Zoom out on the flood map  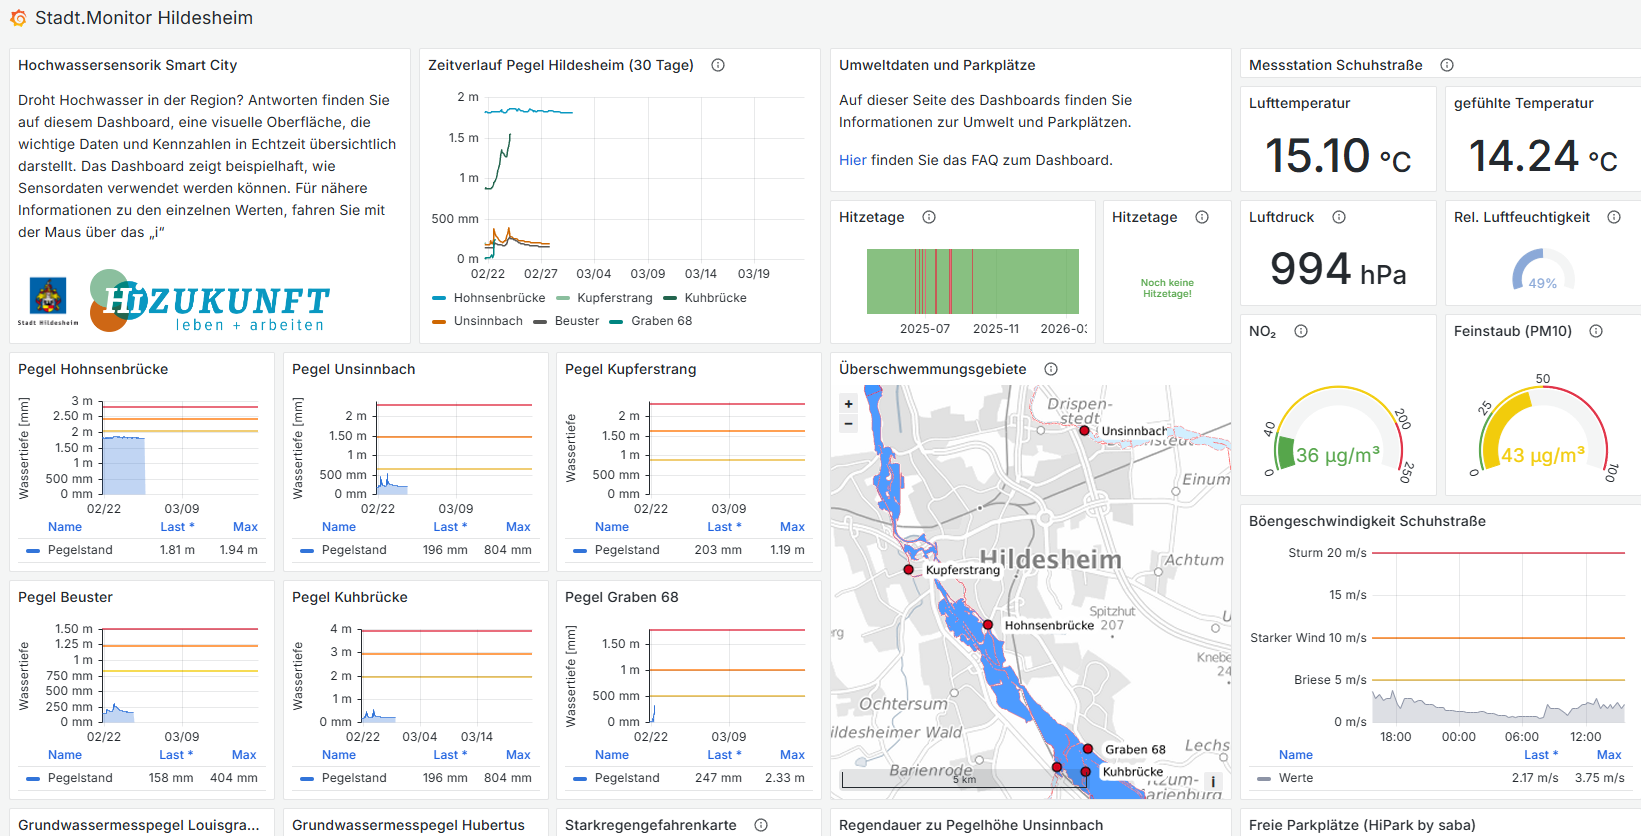849,424
